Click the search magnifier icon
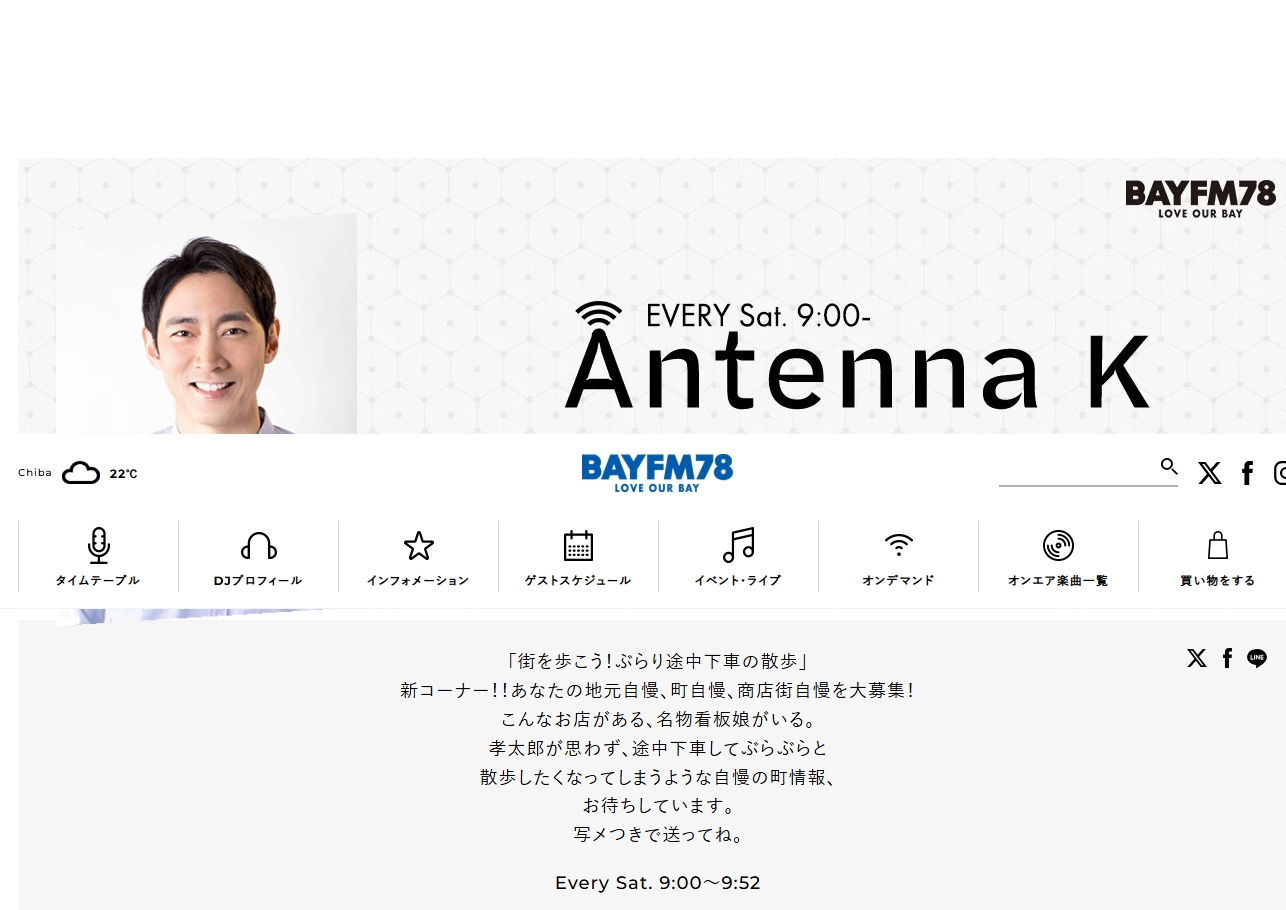The height and width of the screenshot is (910, 1286). pos(1169,466)
